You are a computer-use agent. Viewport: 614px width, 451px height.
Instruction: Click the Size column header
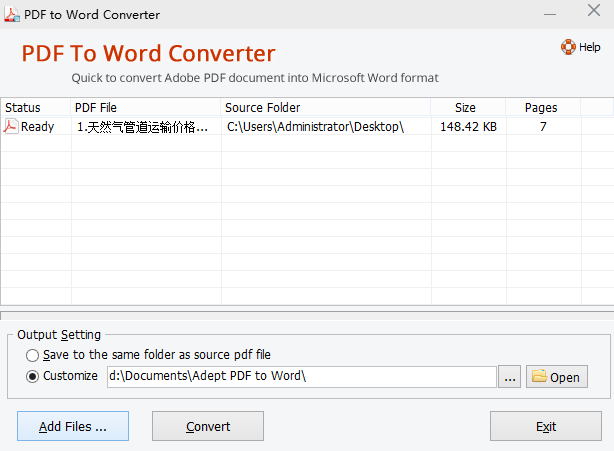(466, 107)
